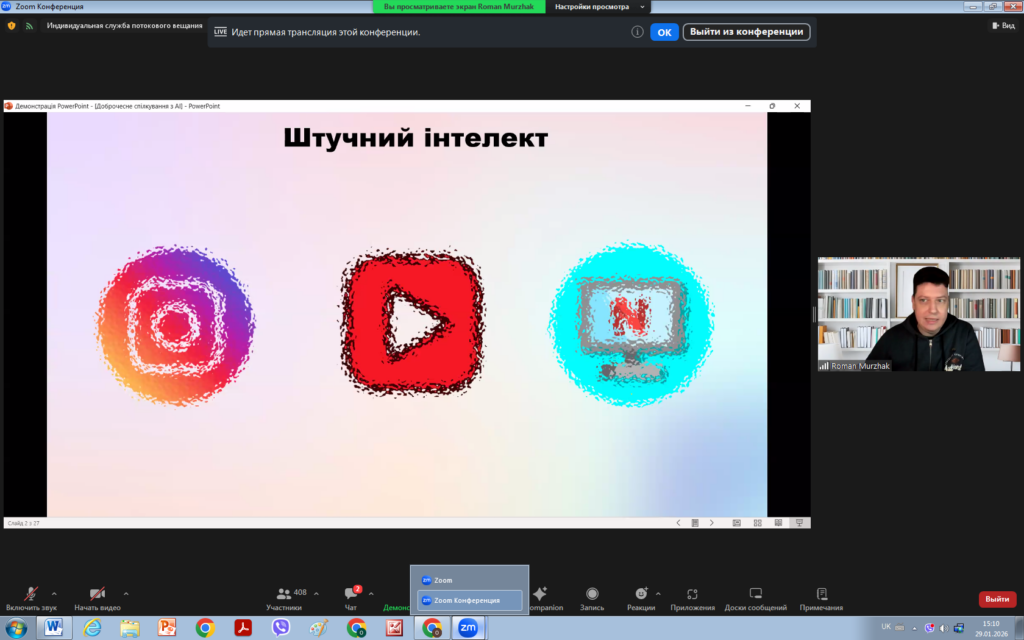Open Приложения apps icon

692,594
